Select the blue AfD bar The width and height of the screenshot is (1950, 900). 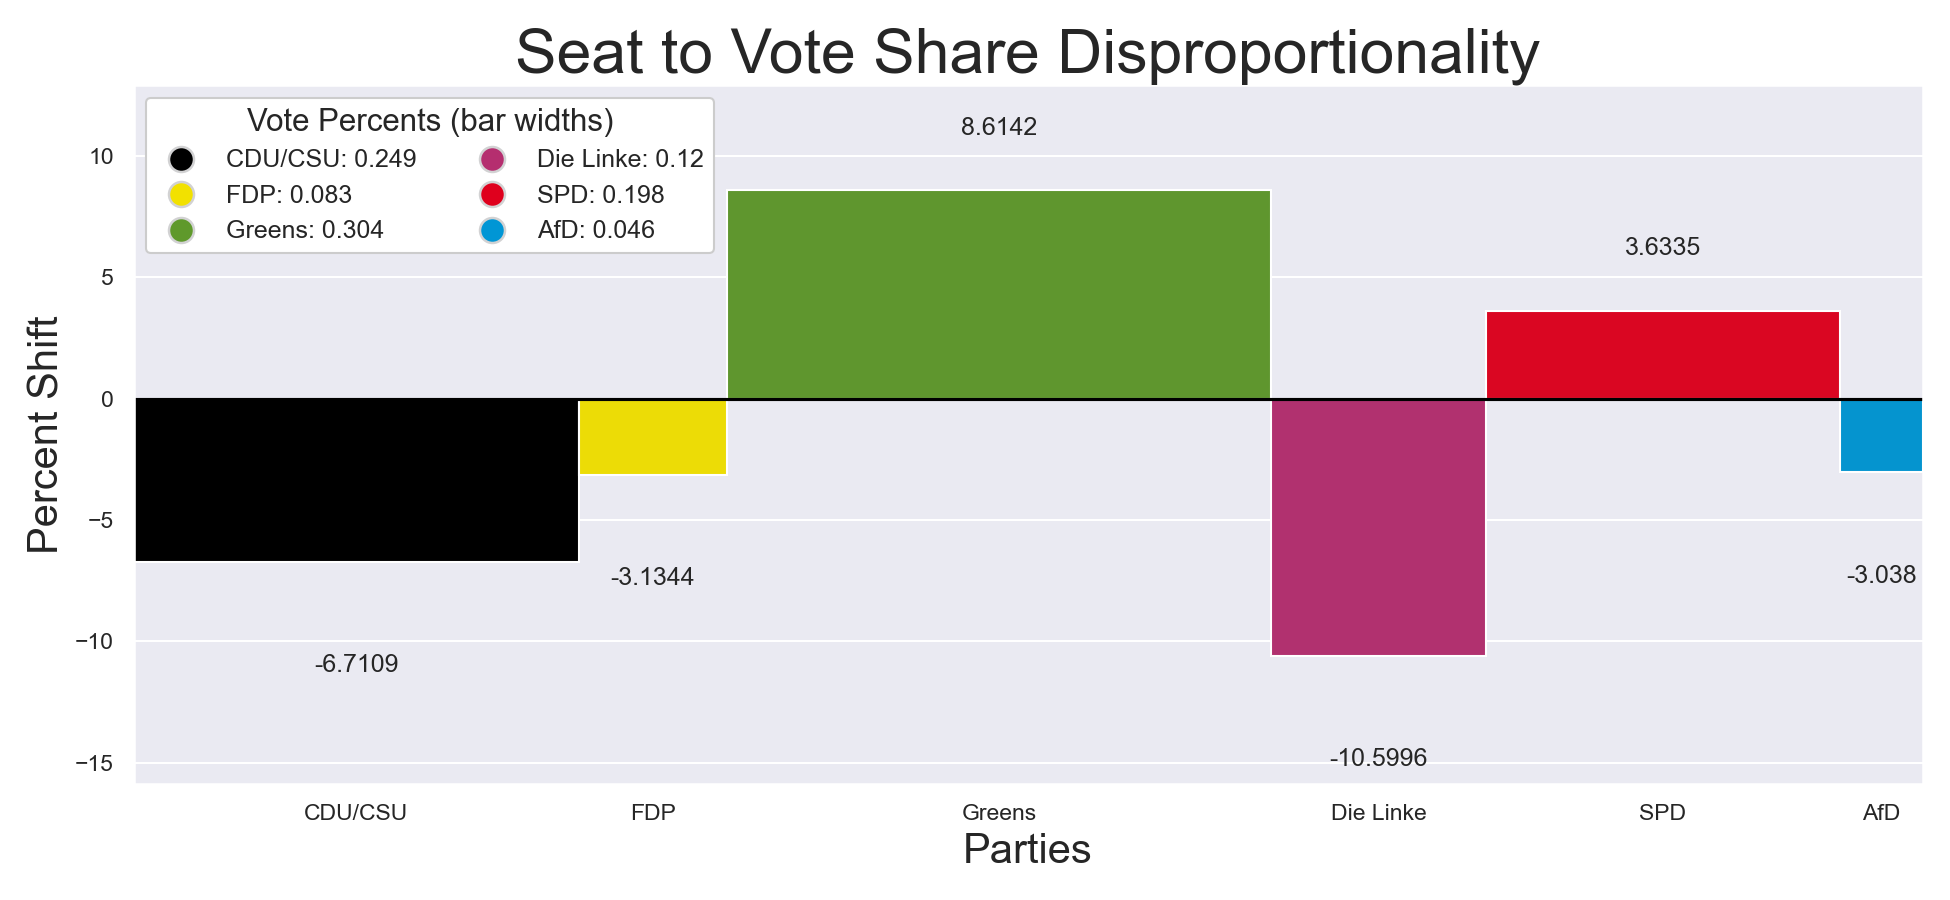(1880, 435)
